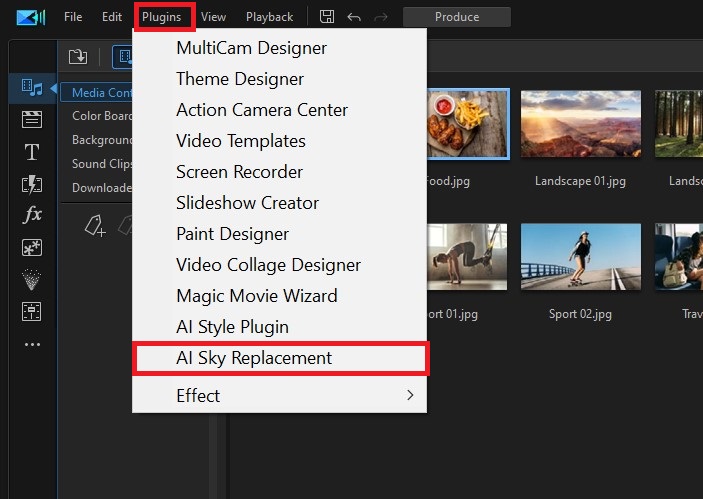Show more rooms via three-dots icon
This screenshot has height=499, width=703.
pyautogui.click(x=32, y=344)
